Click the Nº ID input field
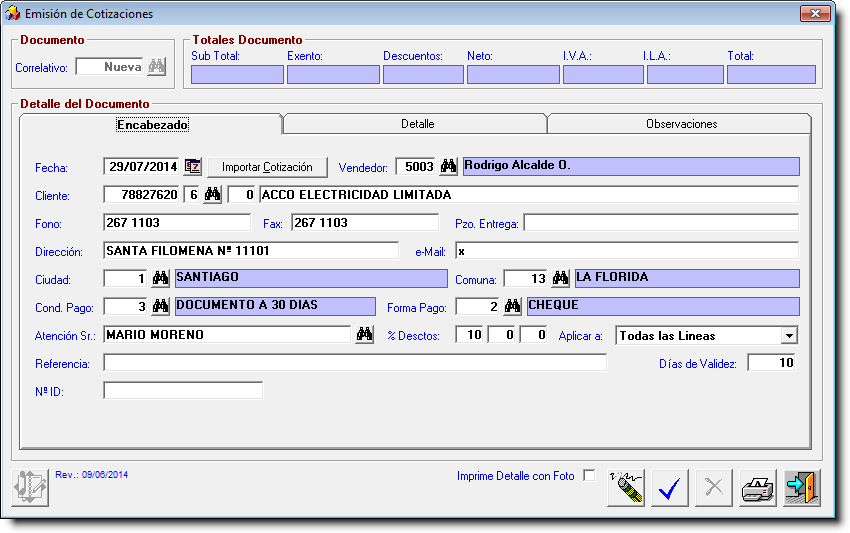 (x=183, y=390)
